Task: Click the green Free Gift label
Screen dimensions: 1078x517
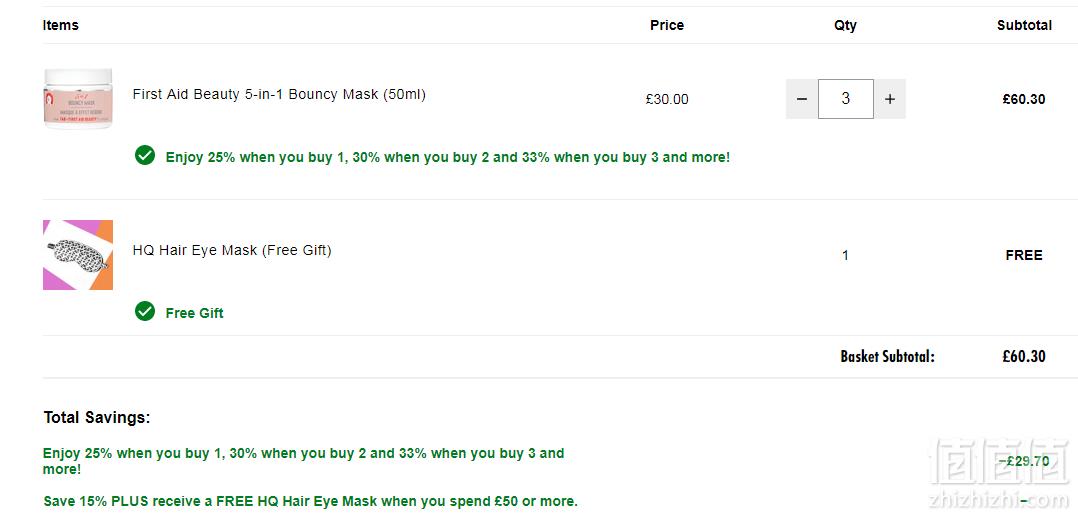Action: click(195, 313)
